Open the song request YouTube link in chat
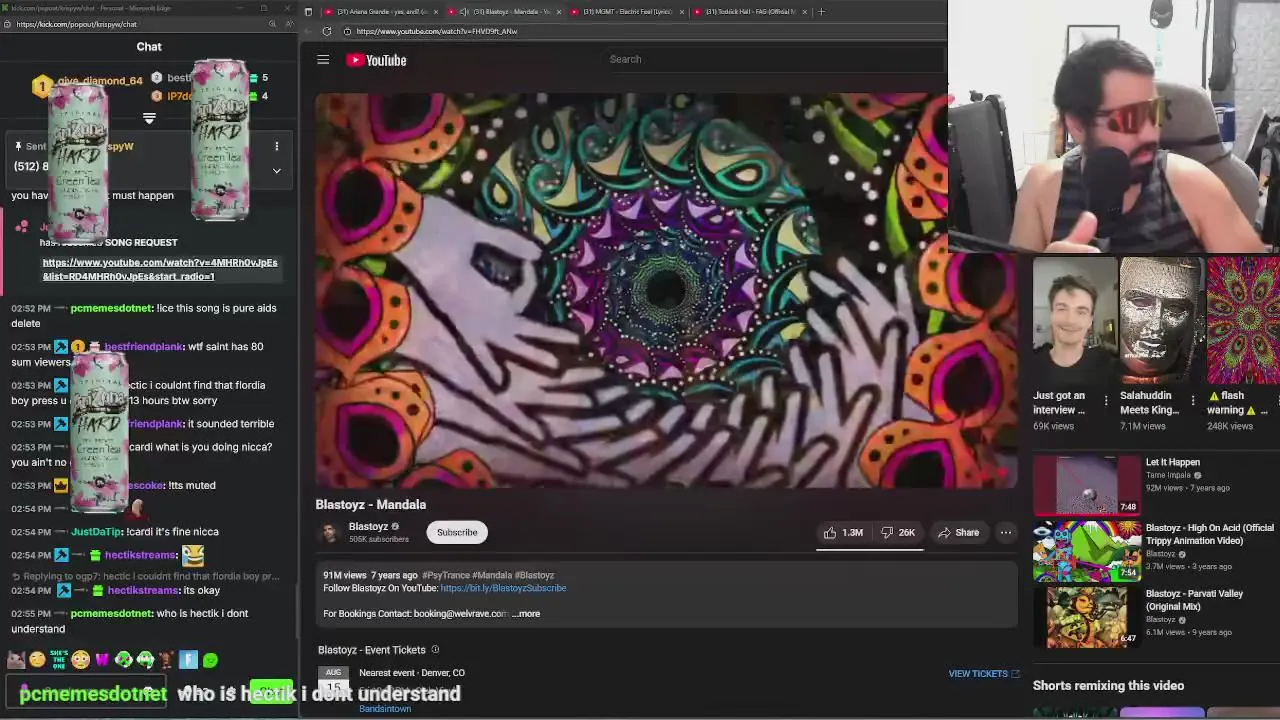Screen dimensions: 1280x720 click(160, 269)
